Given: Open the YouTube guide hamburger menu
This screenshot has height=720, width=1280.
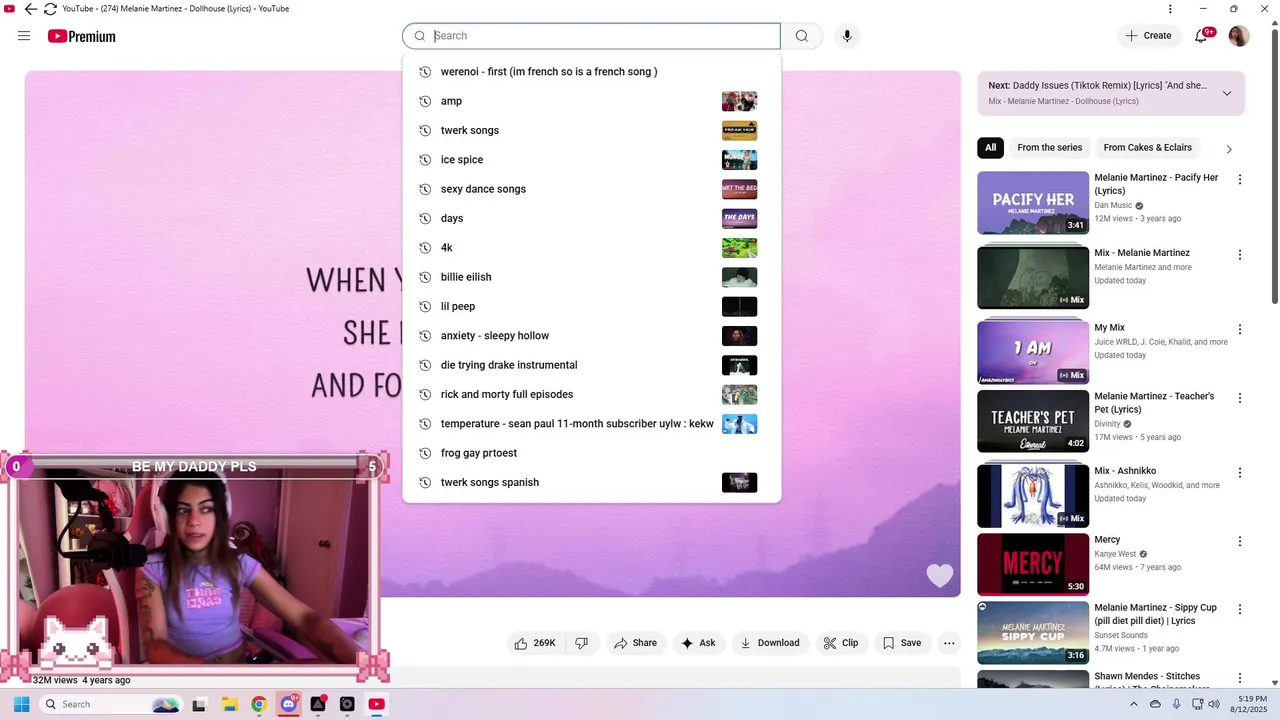Looking at the screenshot, I should (x=24, y=36).
